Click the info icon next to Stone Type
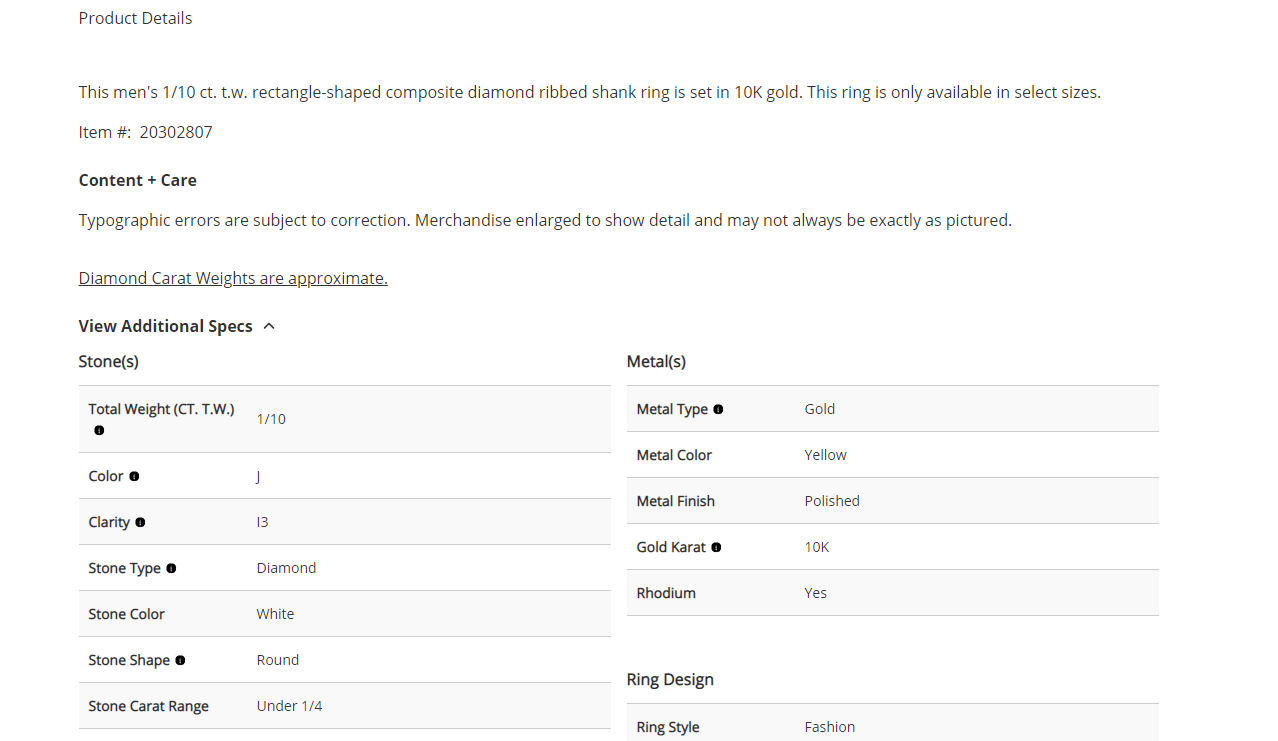 [x=171, y=568]
